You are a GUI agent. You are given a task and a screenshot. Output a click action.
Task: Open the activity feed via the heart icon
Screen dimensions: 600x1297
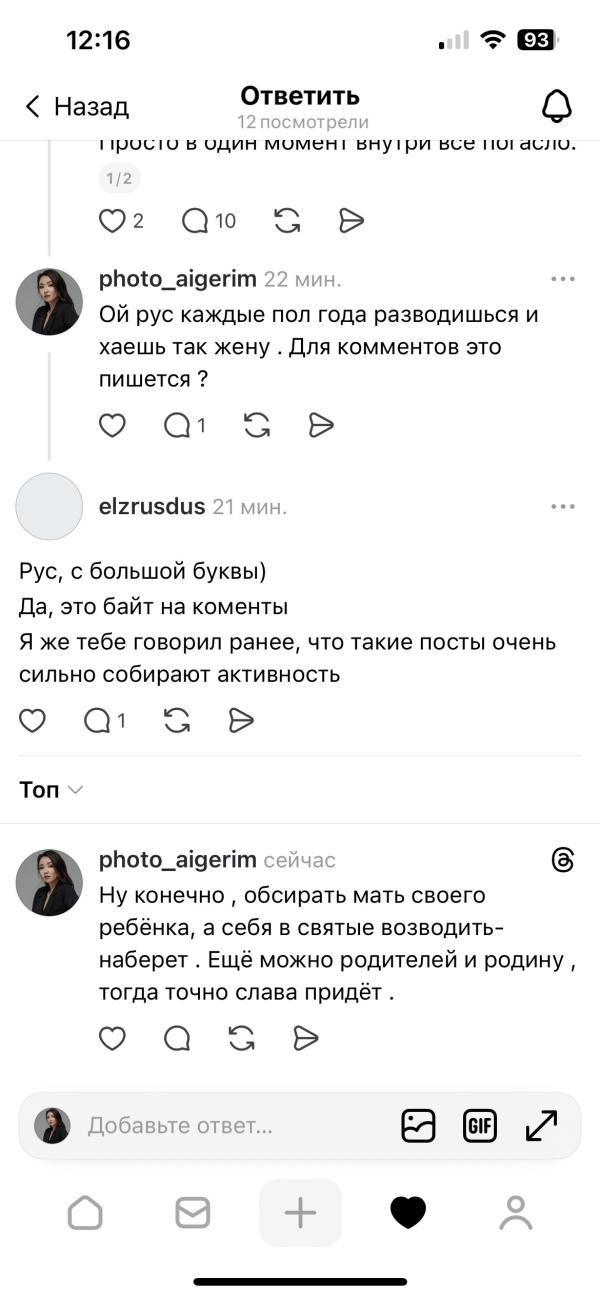[x=408, y=1212]
